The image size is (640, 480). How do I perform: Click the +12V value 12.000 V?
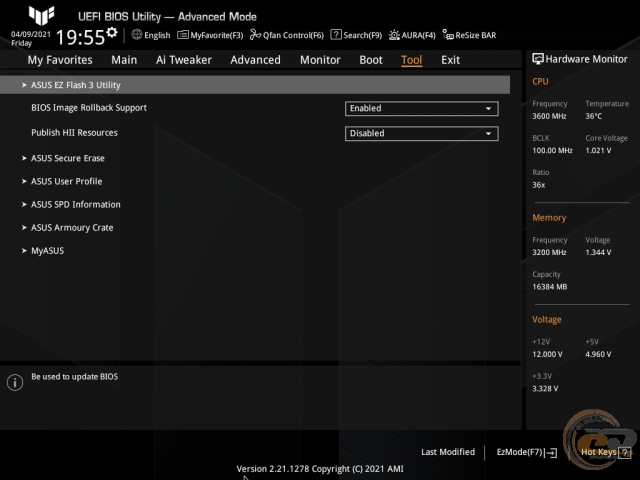[x=547, y=354]
